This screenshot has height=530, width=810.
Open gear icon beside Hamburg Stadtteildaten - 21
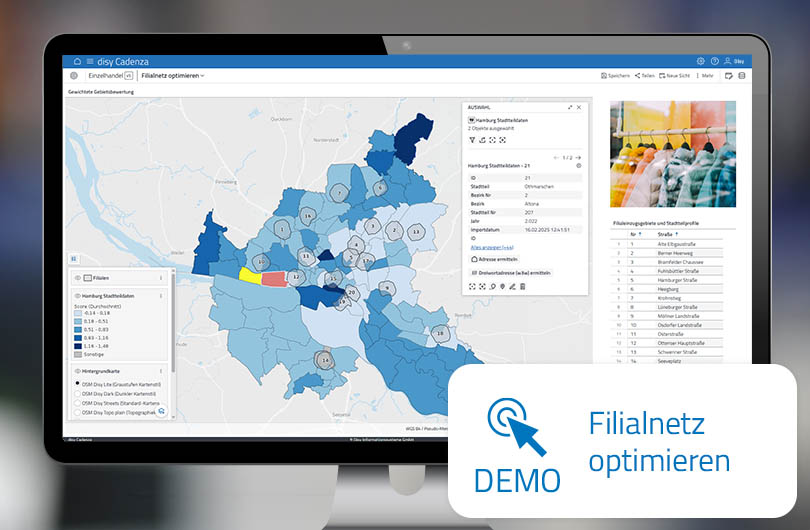579,166
